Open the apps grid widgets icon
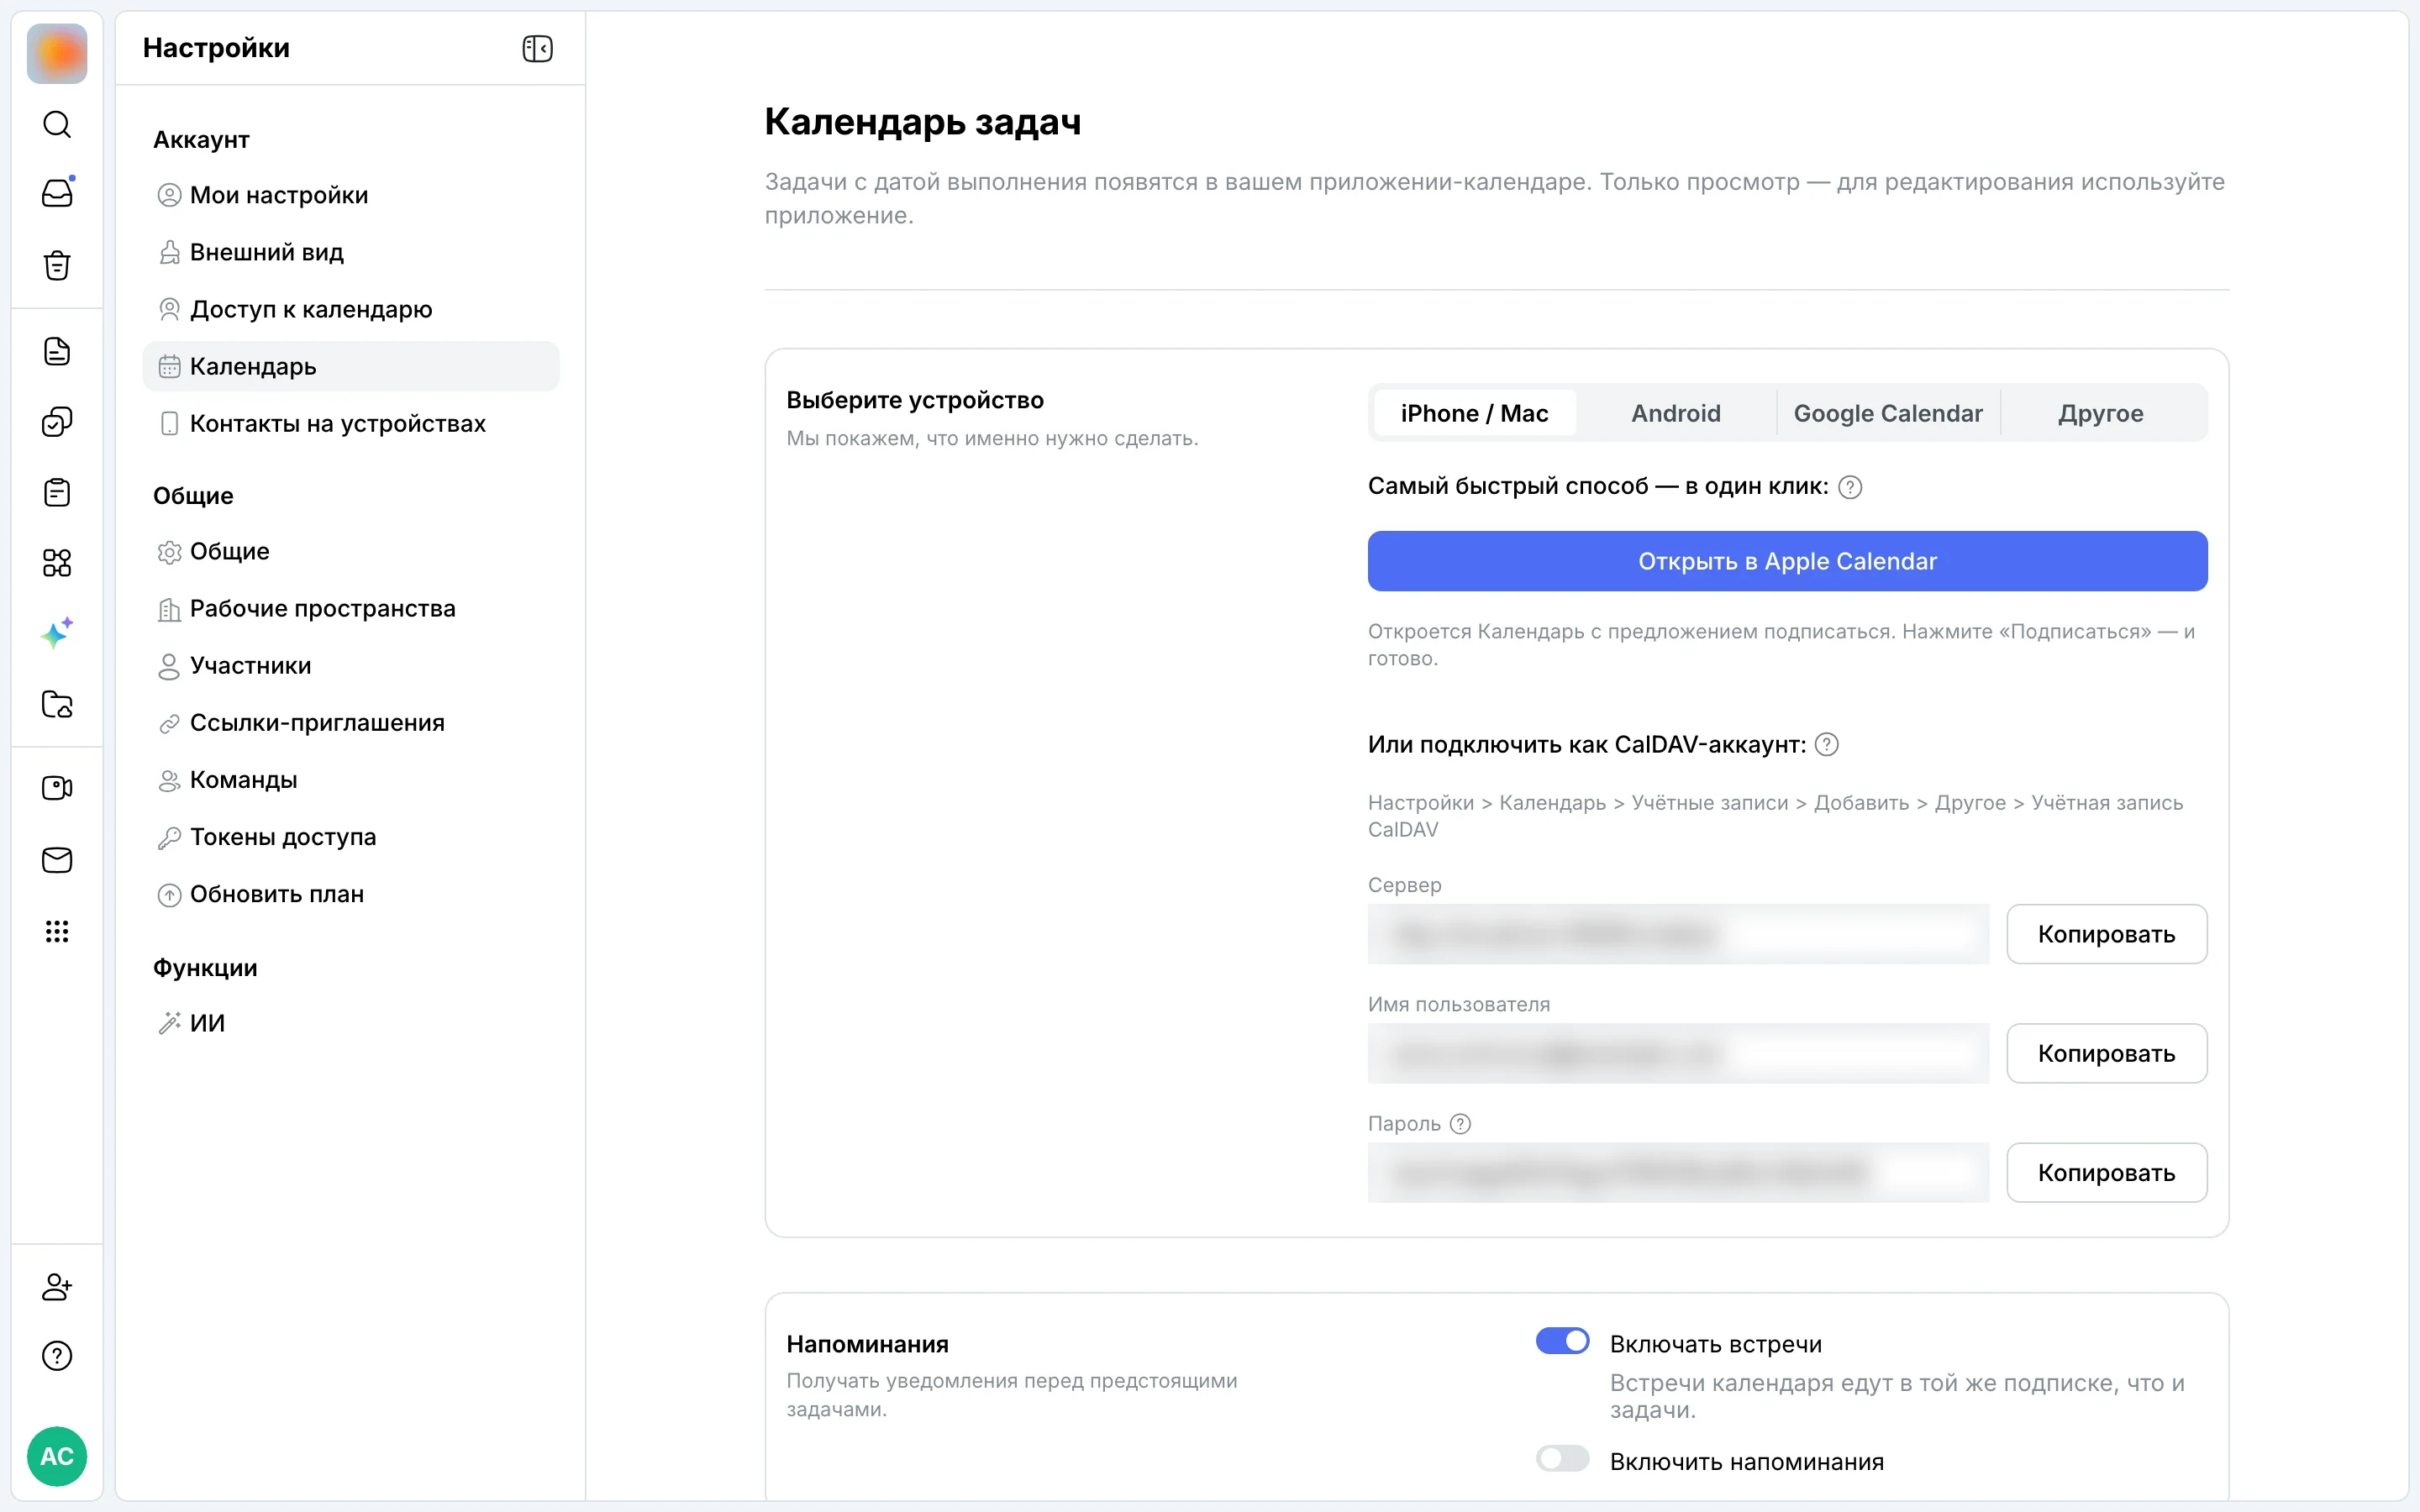Screen dimensions: 2420x1512 click(57, 563)
